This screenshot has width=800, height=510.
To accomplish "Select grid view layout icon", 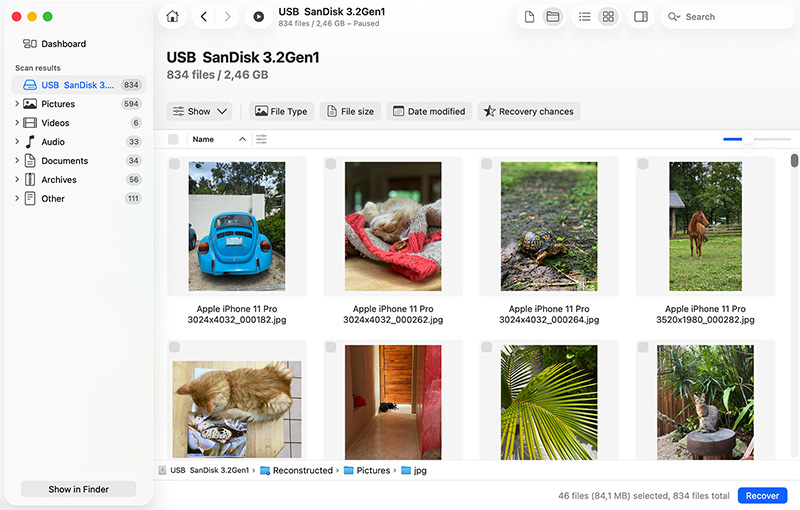I will (608, 17).
